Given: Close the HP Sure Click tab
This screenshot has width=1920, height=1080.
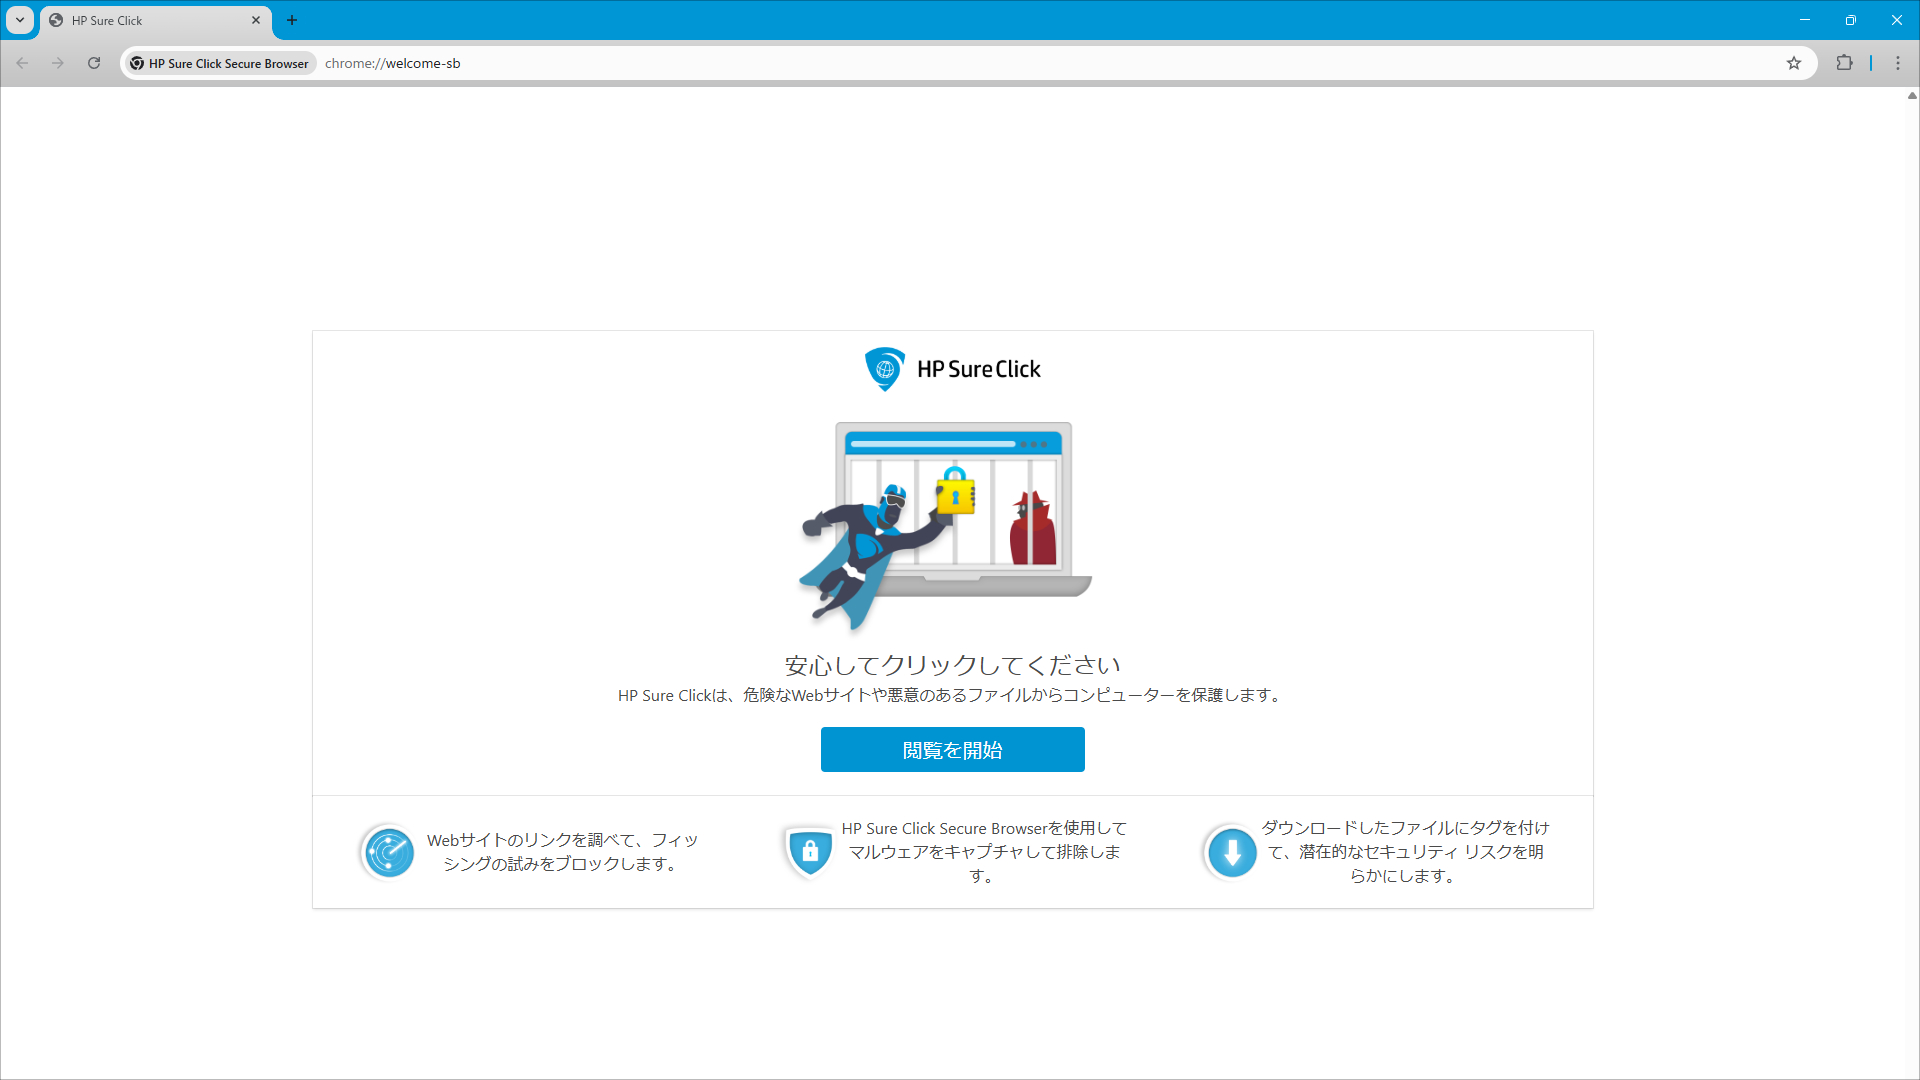Looking at the screenshot, I should coord(256,20).
